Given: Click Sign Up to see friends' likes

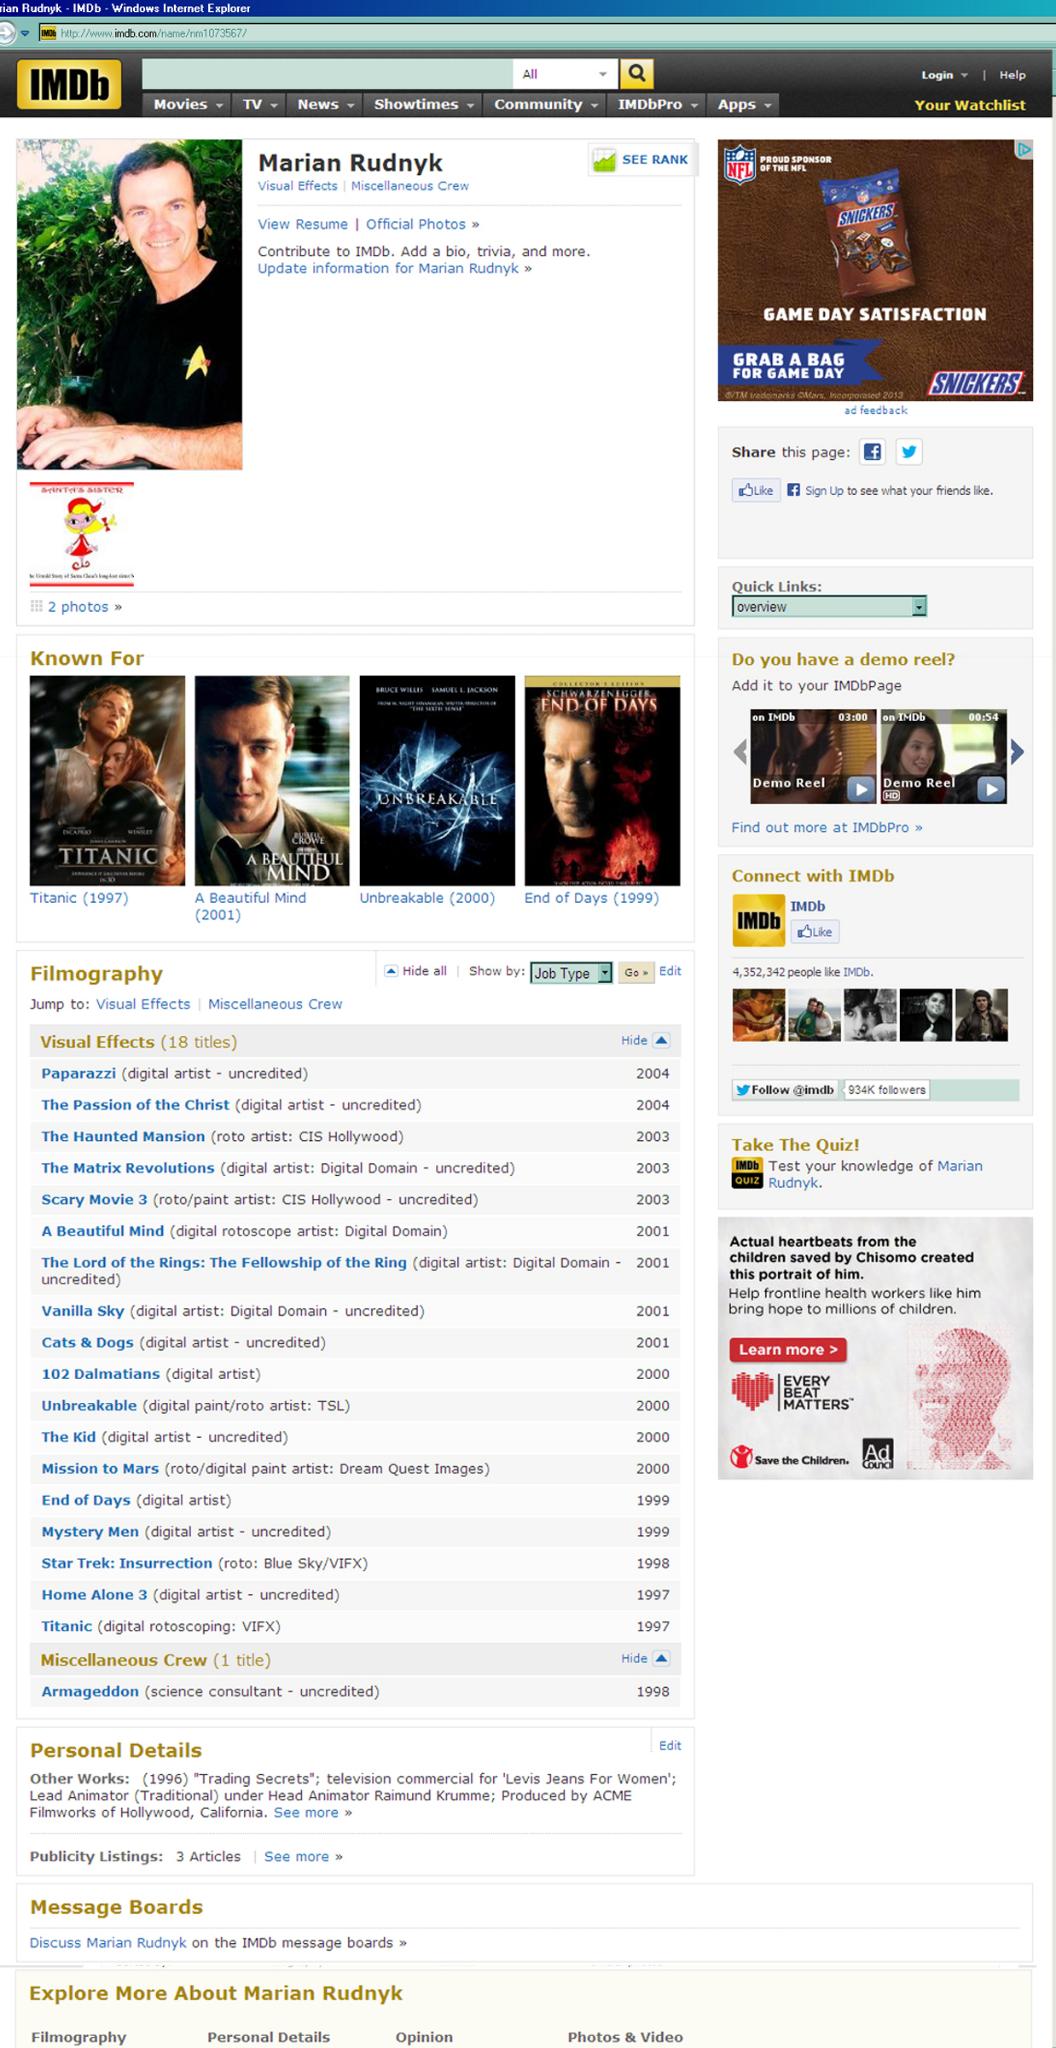Looking at the screenshot, I should click(x=825, y=490).
